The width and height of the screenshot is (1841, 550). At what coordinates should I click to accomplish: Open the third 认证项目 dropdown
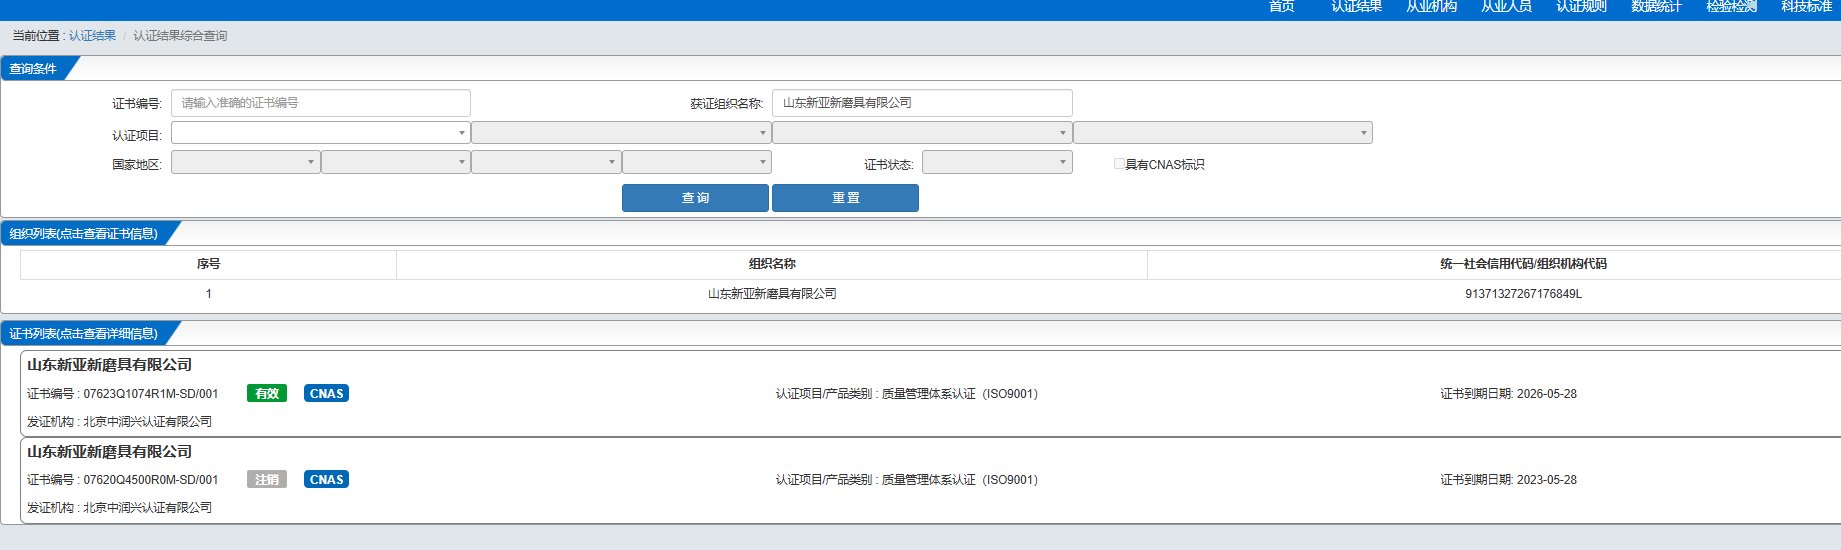tap(922, 133)
